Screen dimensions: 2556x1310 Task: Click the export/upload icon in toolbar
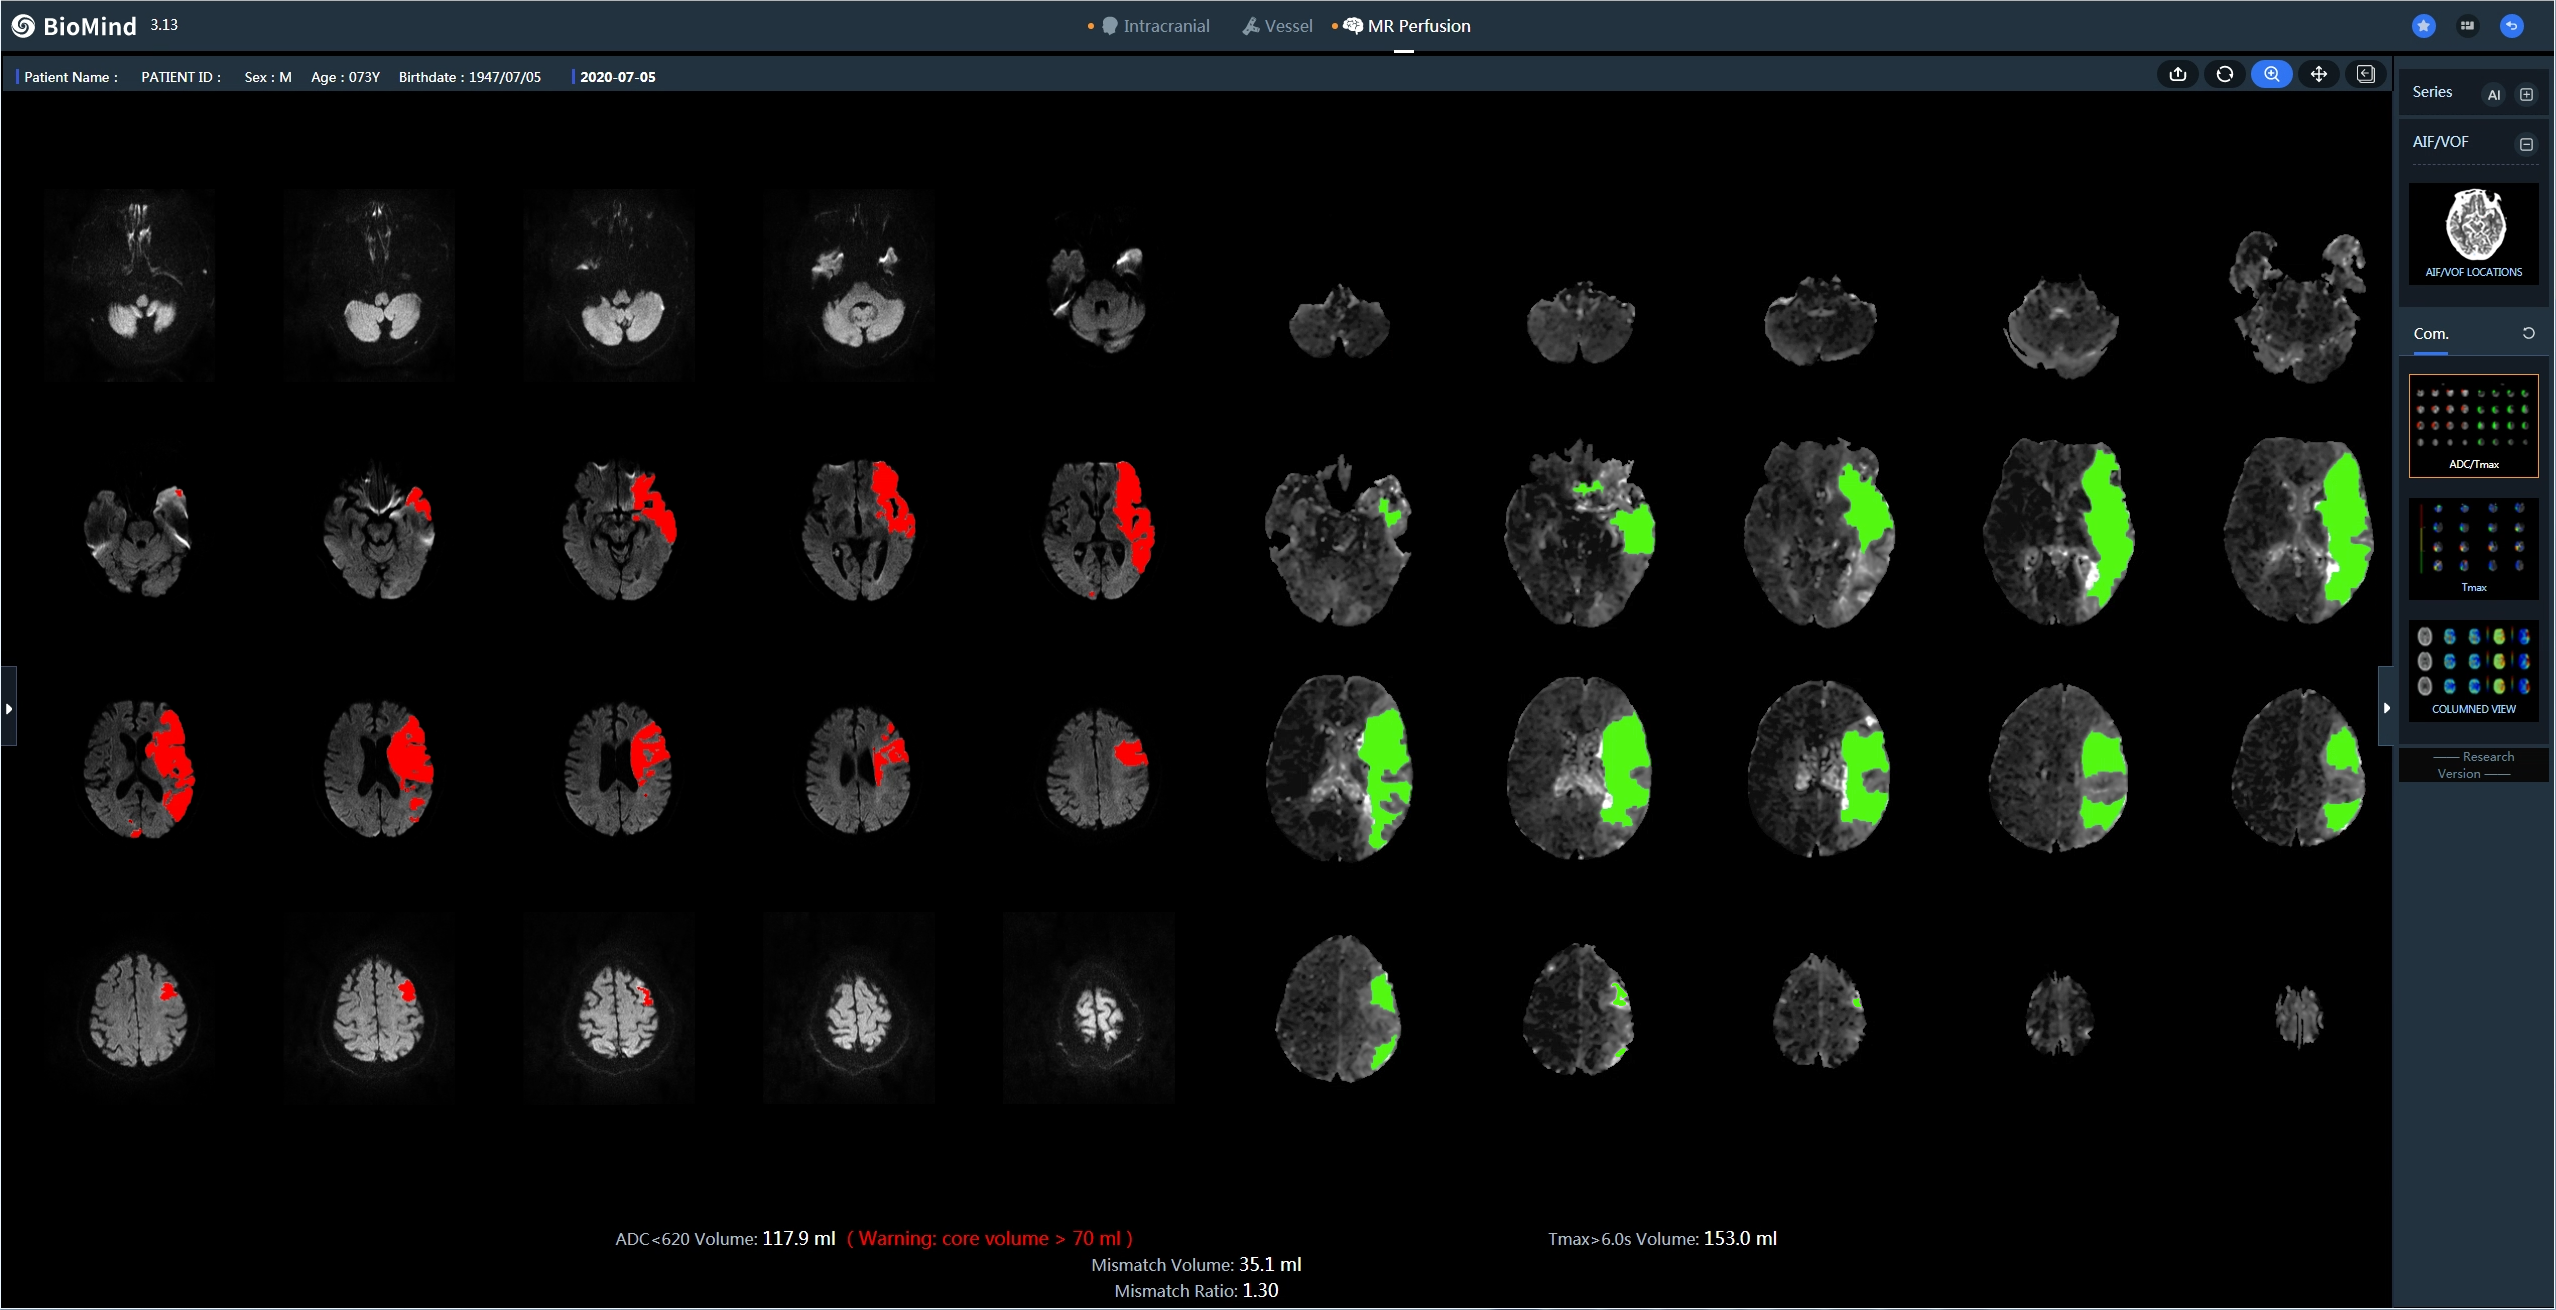pyautogui.click(x=2177, y=75)
